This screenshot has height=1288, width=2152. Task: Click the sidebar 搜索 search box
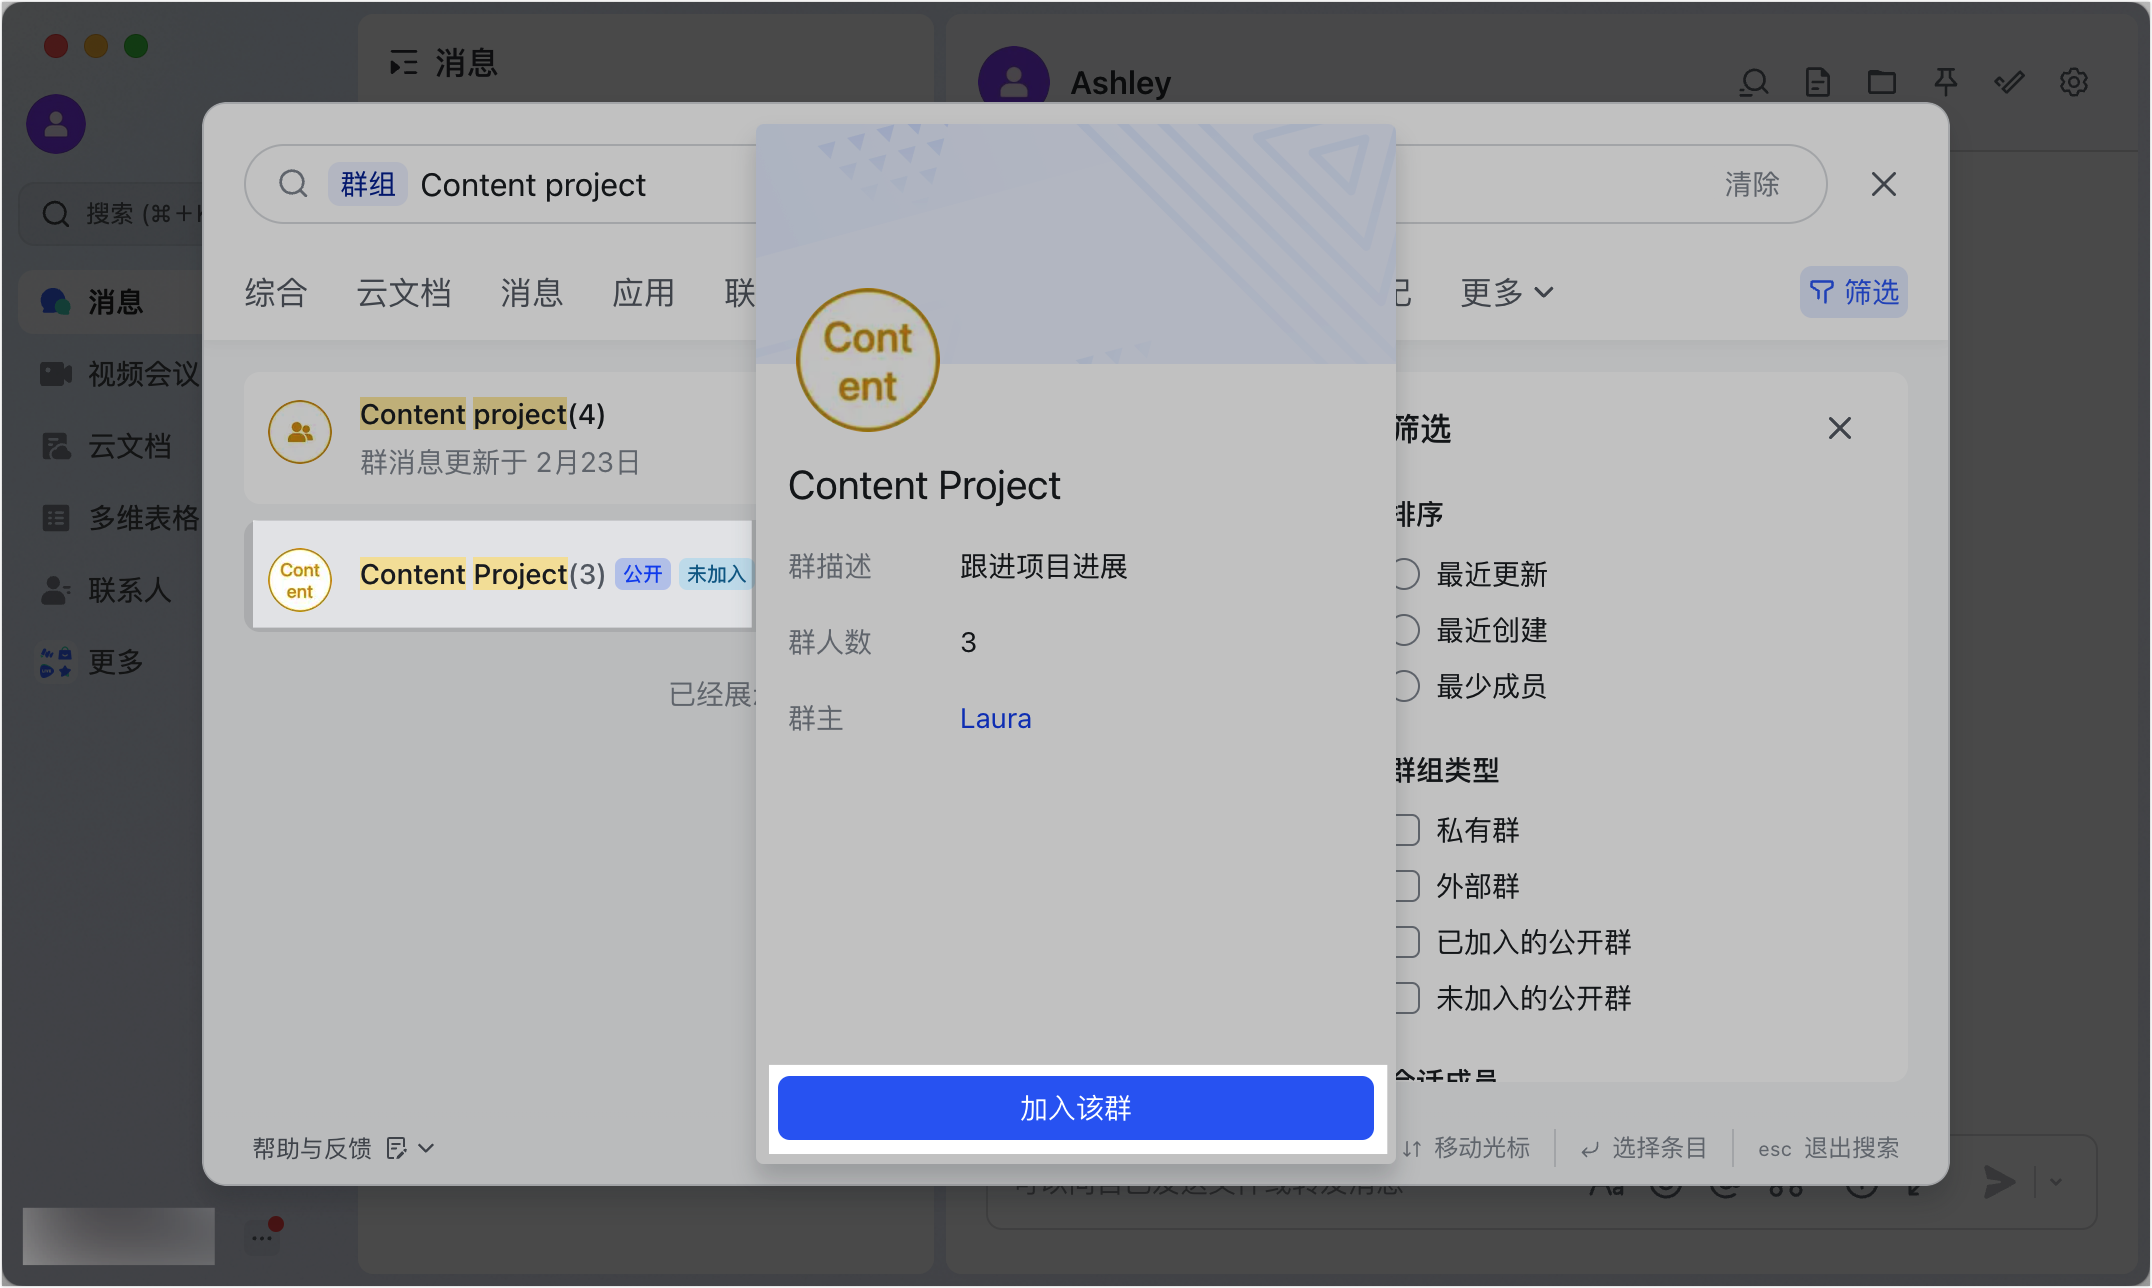tap(112, 213)
